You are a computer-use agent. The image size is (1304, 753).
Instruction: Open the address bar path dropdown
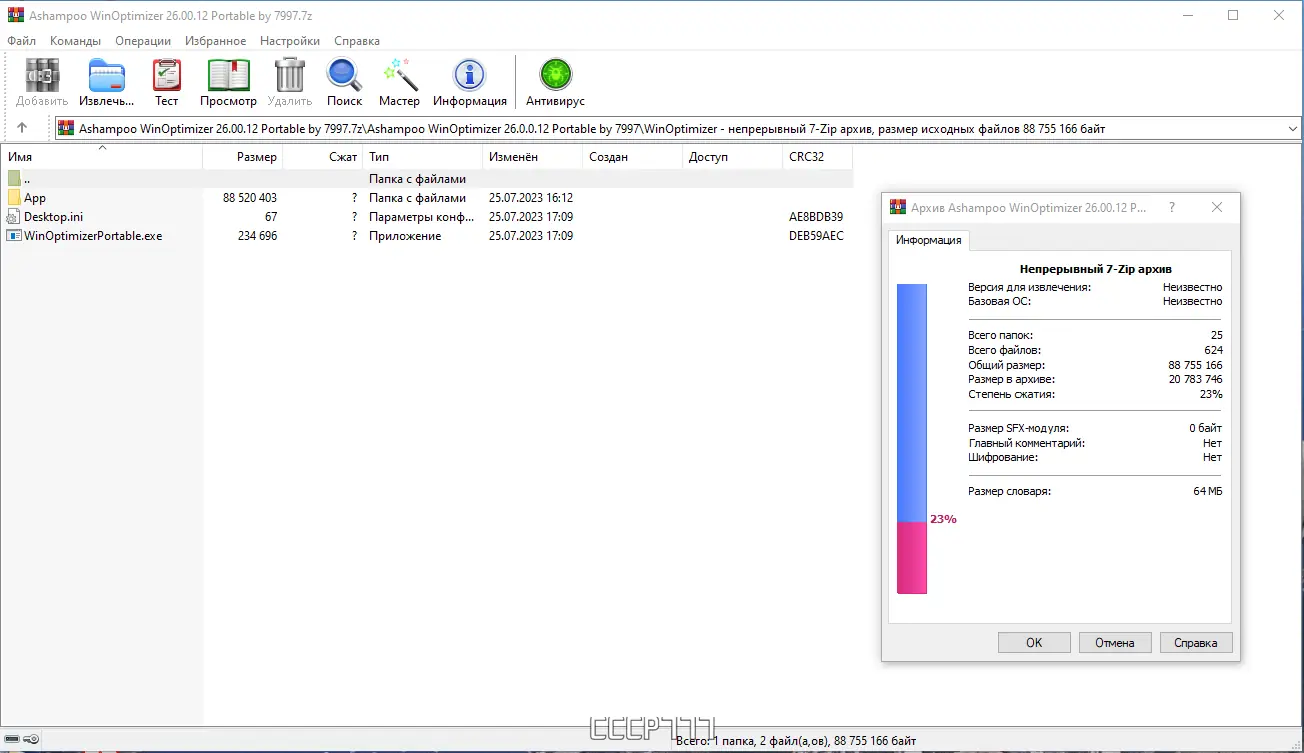[1293, 127]
